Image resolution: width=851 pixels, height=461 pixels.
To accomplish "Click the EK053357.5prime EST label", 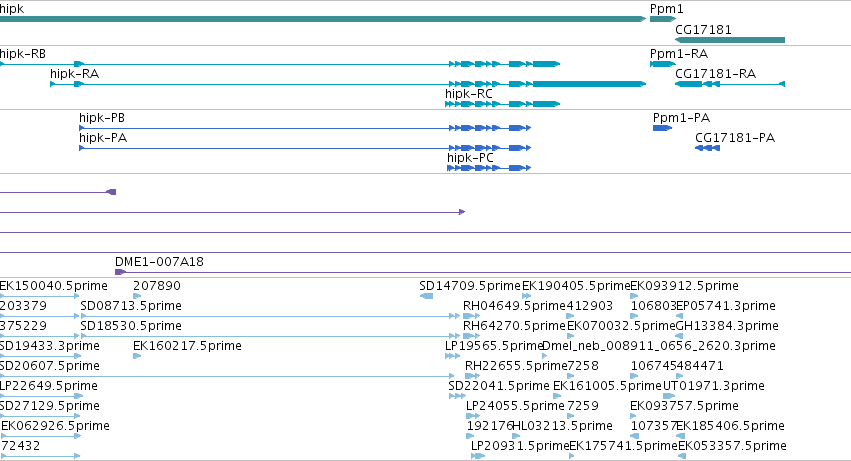I will 732,446.
